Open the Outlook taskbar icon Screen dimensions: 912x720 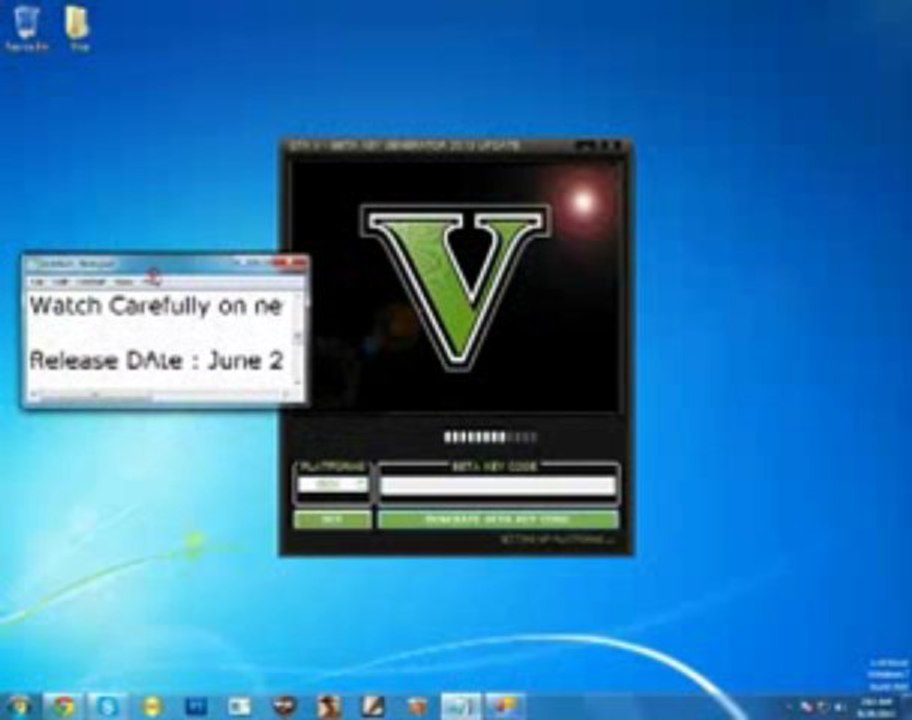coord(239,707)
